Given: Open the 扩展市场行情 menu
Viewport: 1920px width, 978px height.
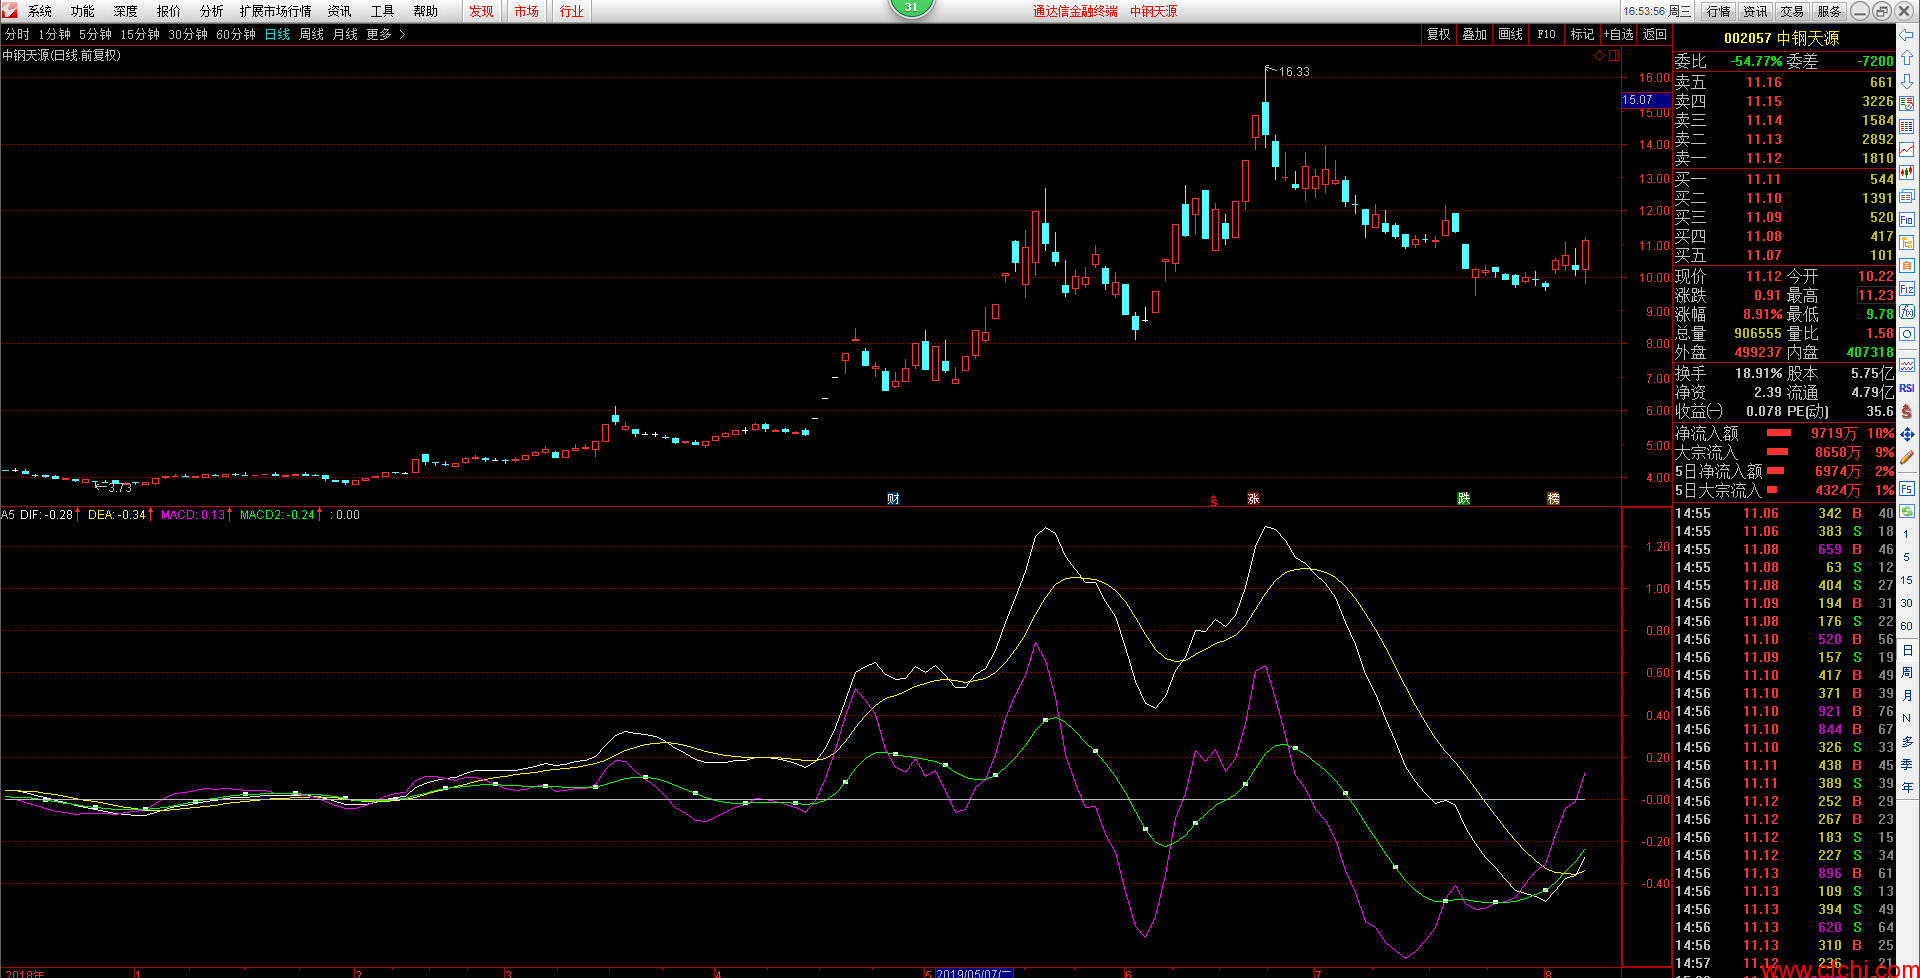Looking at the screenshot, I should pos(275,11).
